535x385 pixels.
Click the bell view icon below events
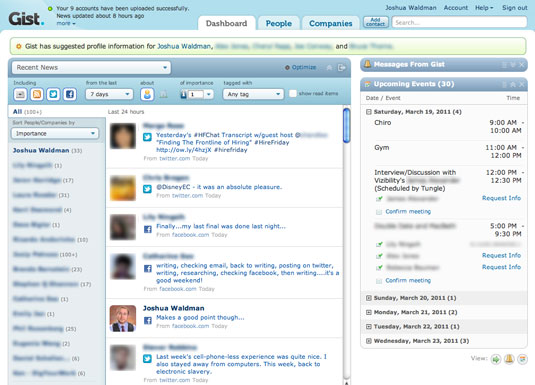509,359
